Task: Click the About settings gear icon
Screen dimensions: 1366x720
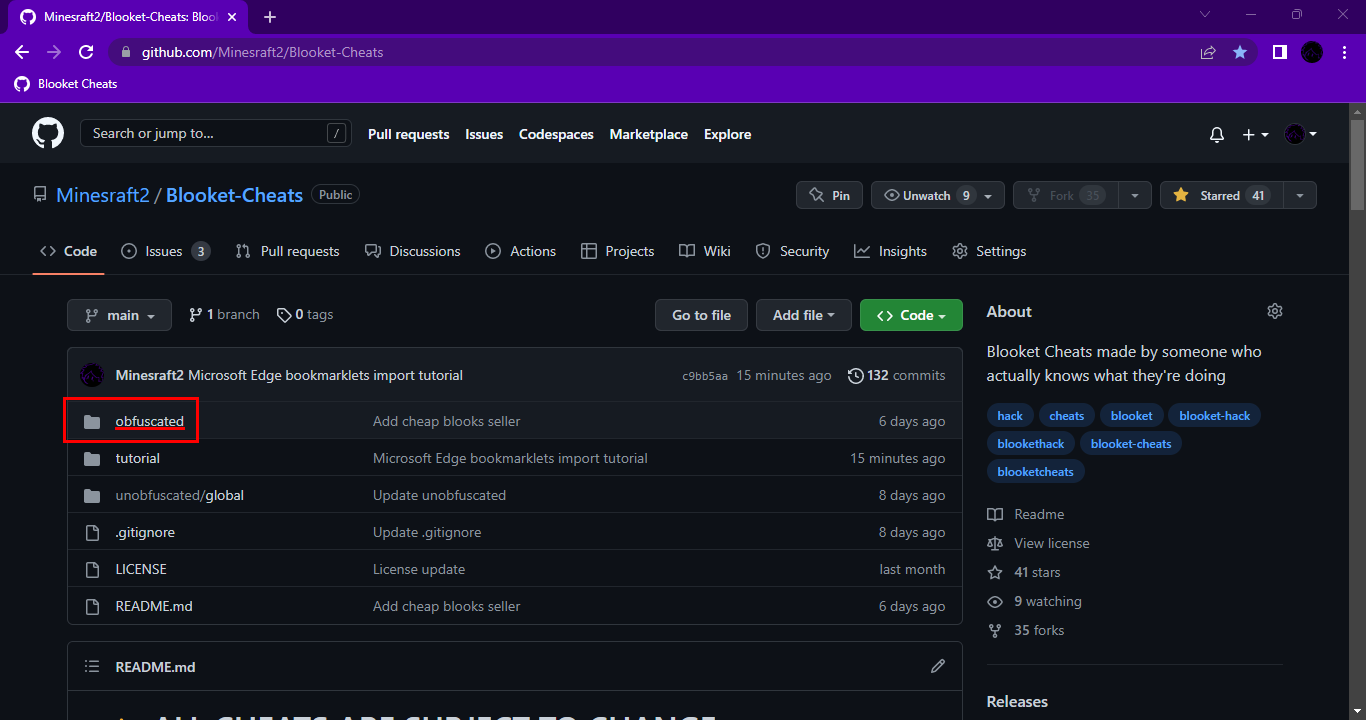Action: tap(1274, 311)
